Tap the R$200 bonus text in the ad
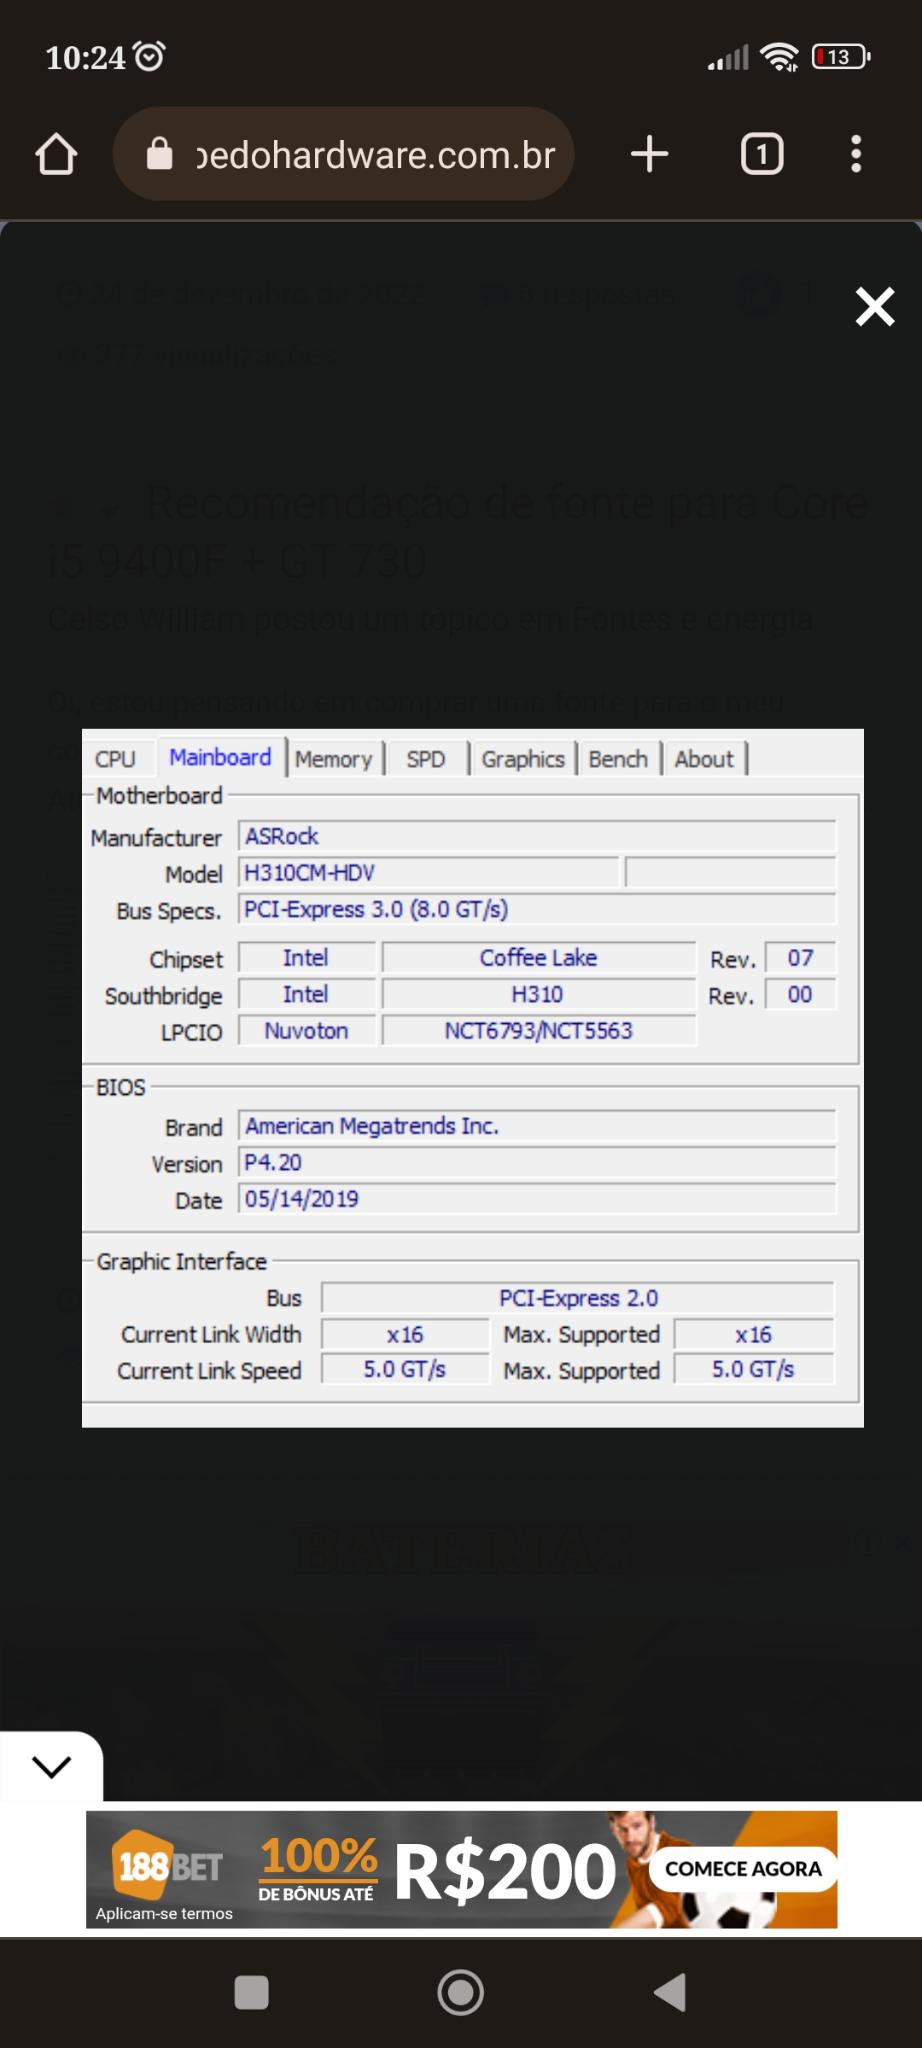Image resolution: width=922 pixels, height=2048 pixels. pos(505,1871)
